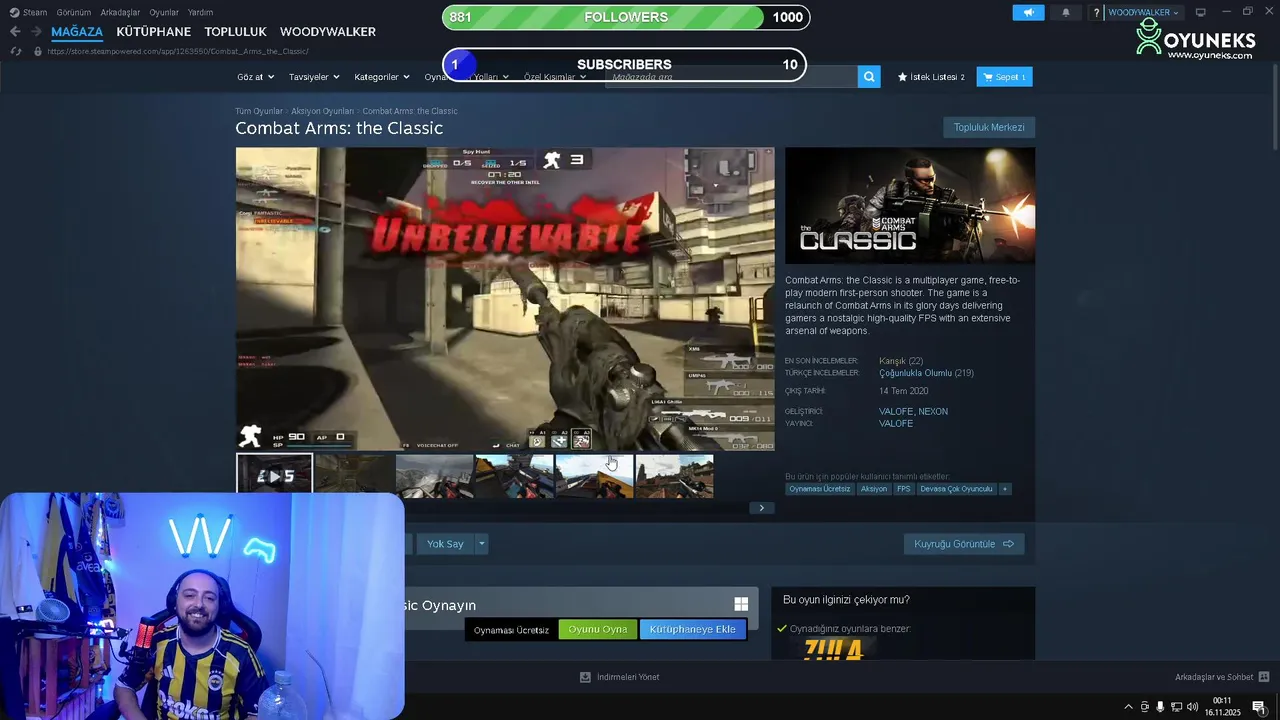Advance the screenshot strip with right arrow

(761, 508)
